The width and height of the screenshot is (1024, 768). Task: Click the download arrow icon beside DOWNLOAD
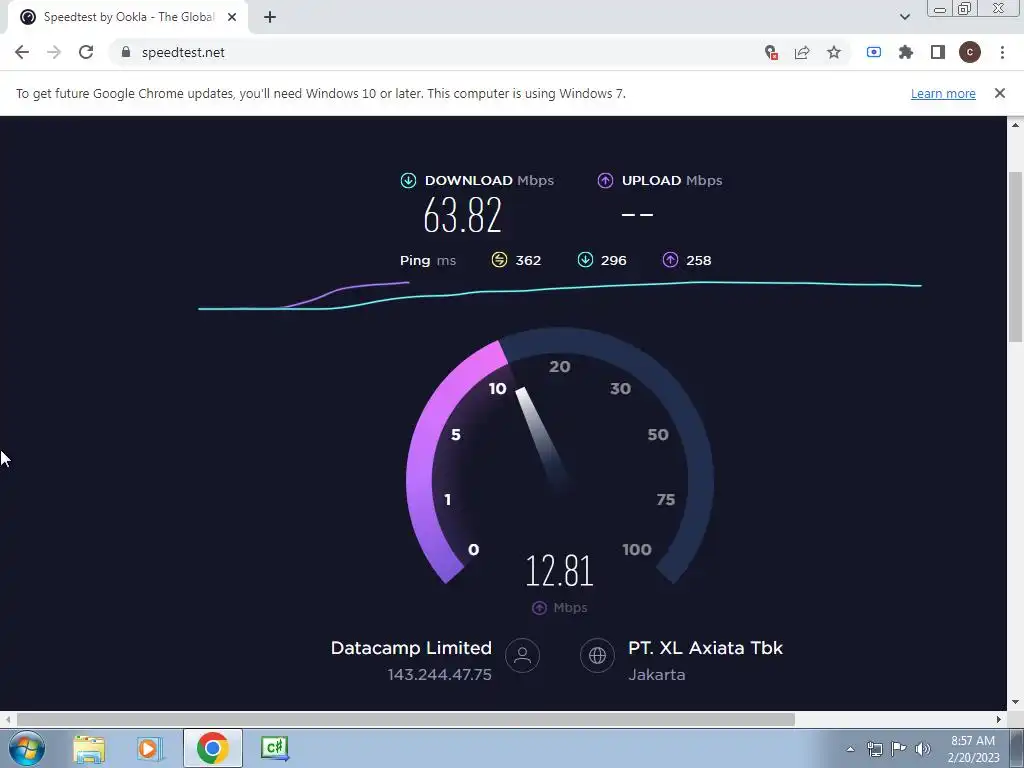pyautogui.click(x=408, y=180)
